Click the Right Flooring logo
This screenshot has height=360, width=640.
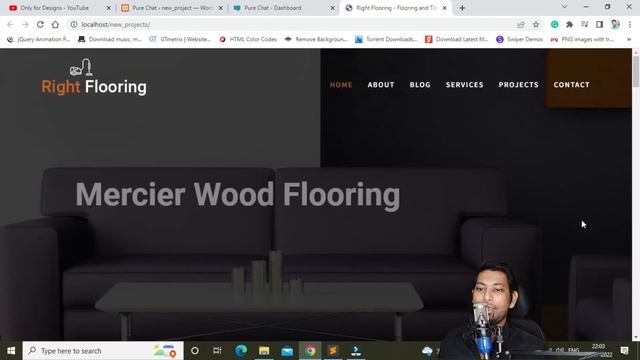[x=94, y=78]
